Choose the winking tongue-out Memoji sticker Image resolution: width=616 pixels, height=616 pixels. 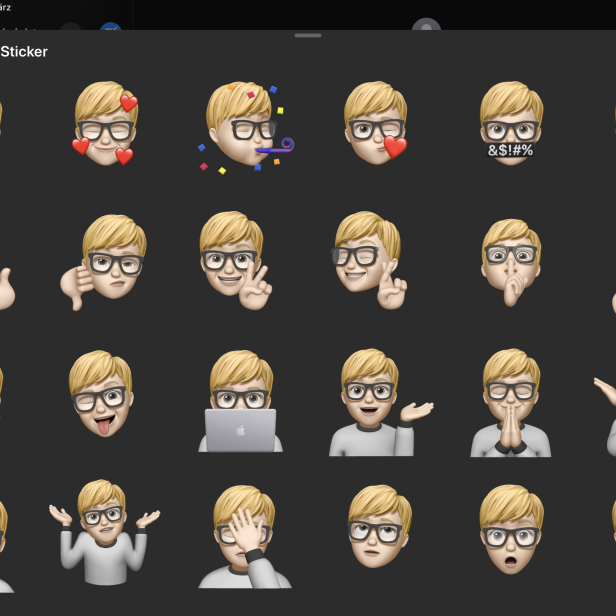[101, 393]
